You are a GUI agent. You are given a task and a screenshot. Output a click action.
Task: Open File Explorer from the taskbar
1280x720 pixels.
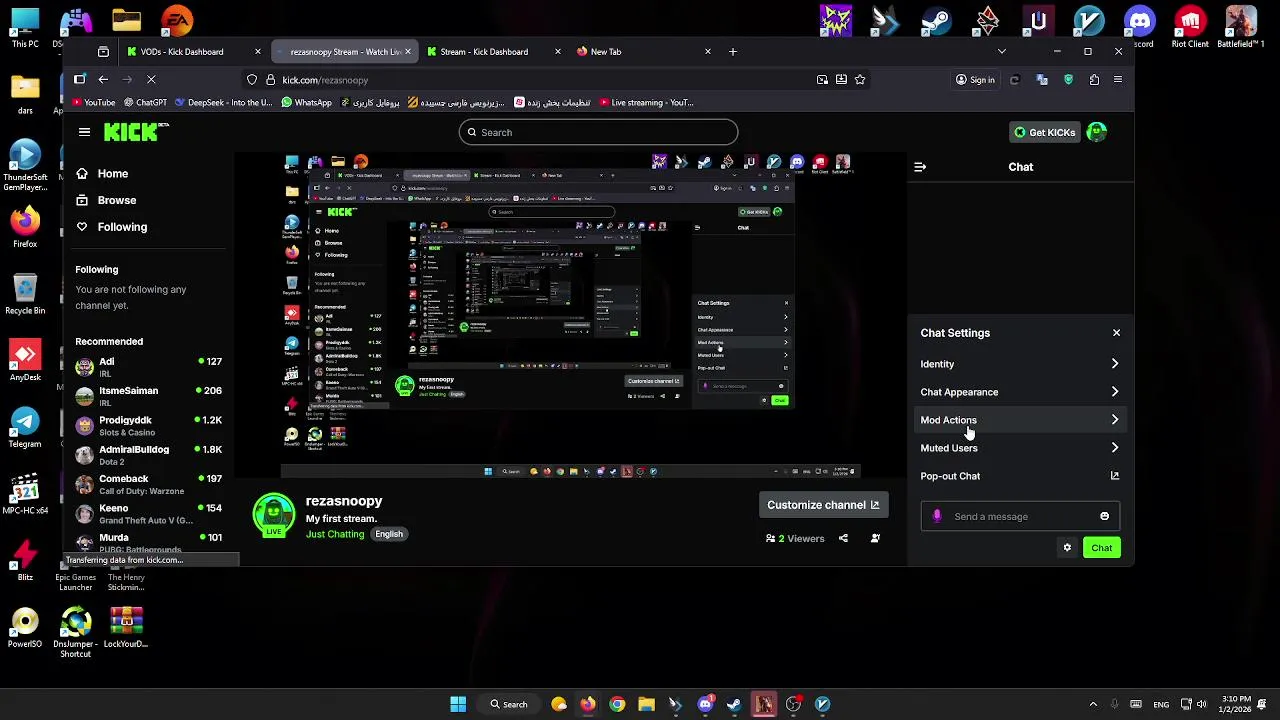[x=646, y=704]
